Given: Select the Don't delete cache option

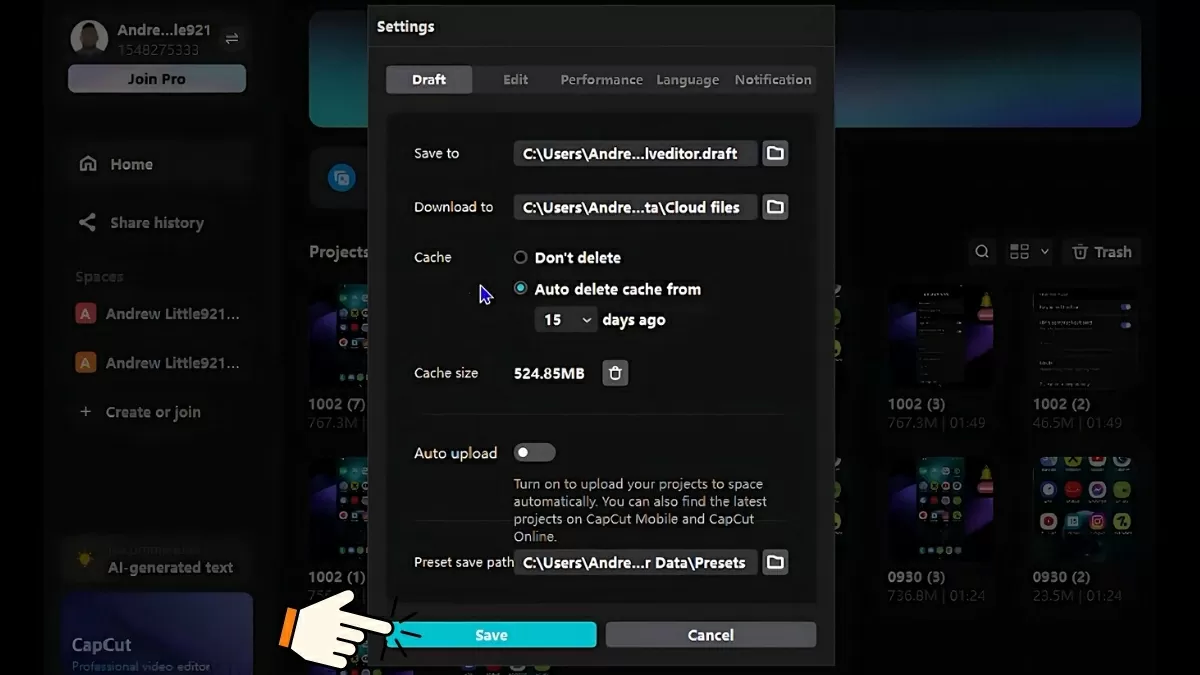Looking at the screenshot, I should tap(521, 257).
